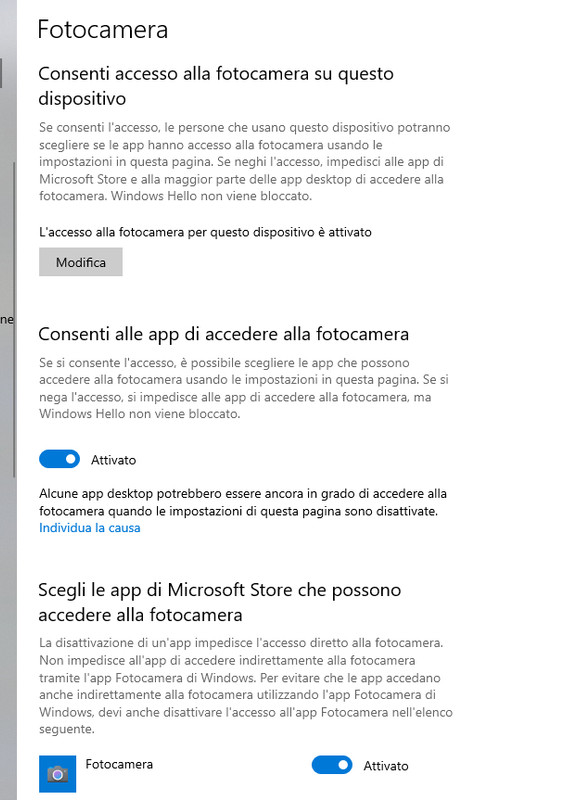Image resolution: width=565 pixels, height=800 pixels.
Task: Click heading Consenti alle app di accedere
Action: pyautogui.click(x=224, y=334)
